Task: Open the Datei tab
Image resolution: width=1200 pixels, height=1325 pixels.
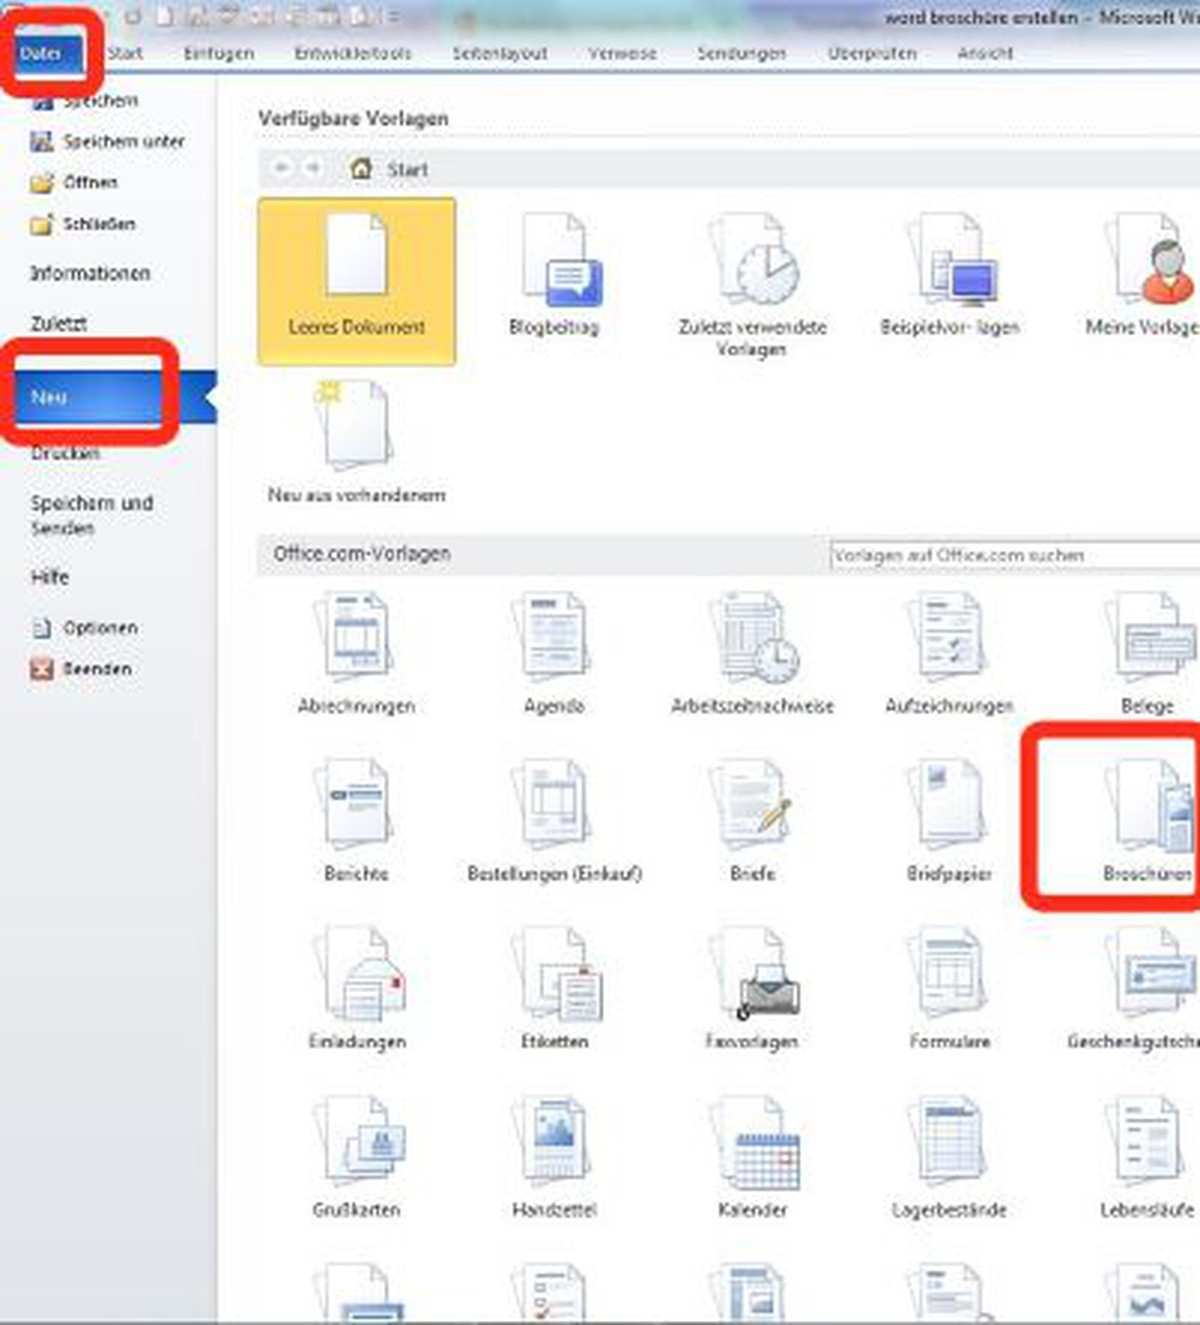Action: (x=42, y=54)
